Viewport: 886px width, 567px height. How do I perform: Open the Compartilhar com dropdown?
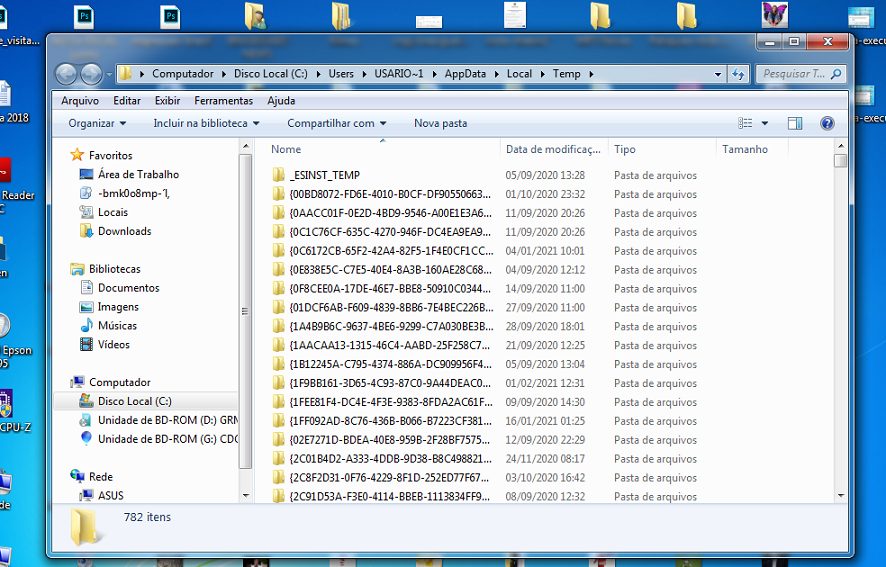[x=337, y=123]
